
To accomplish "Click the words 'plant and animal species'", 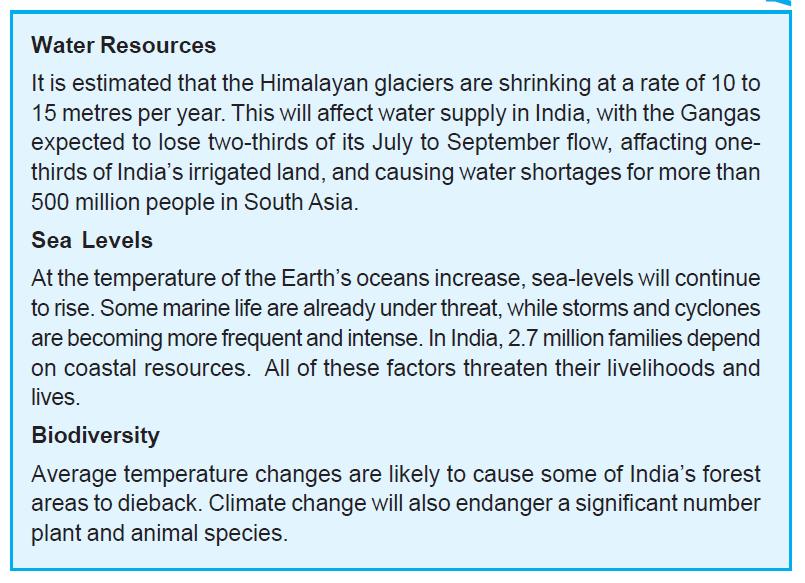I will 157,533.
